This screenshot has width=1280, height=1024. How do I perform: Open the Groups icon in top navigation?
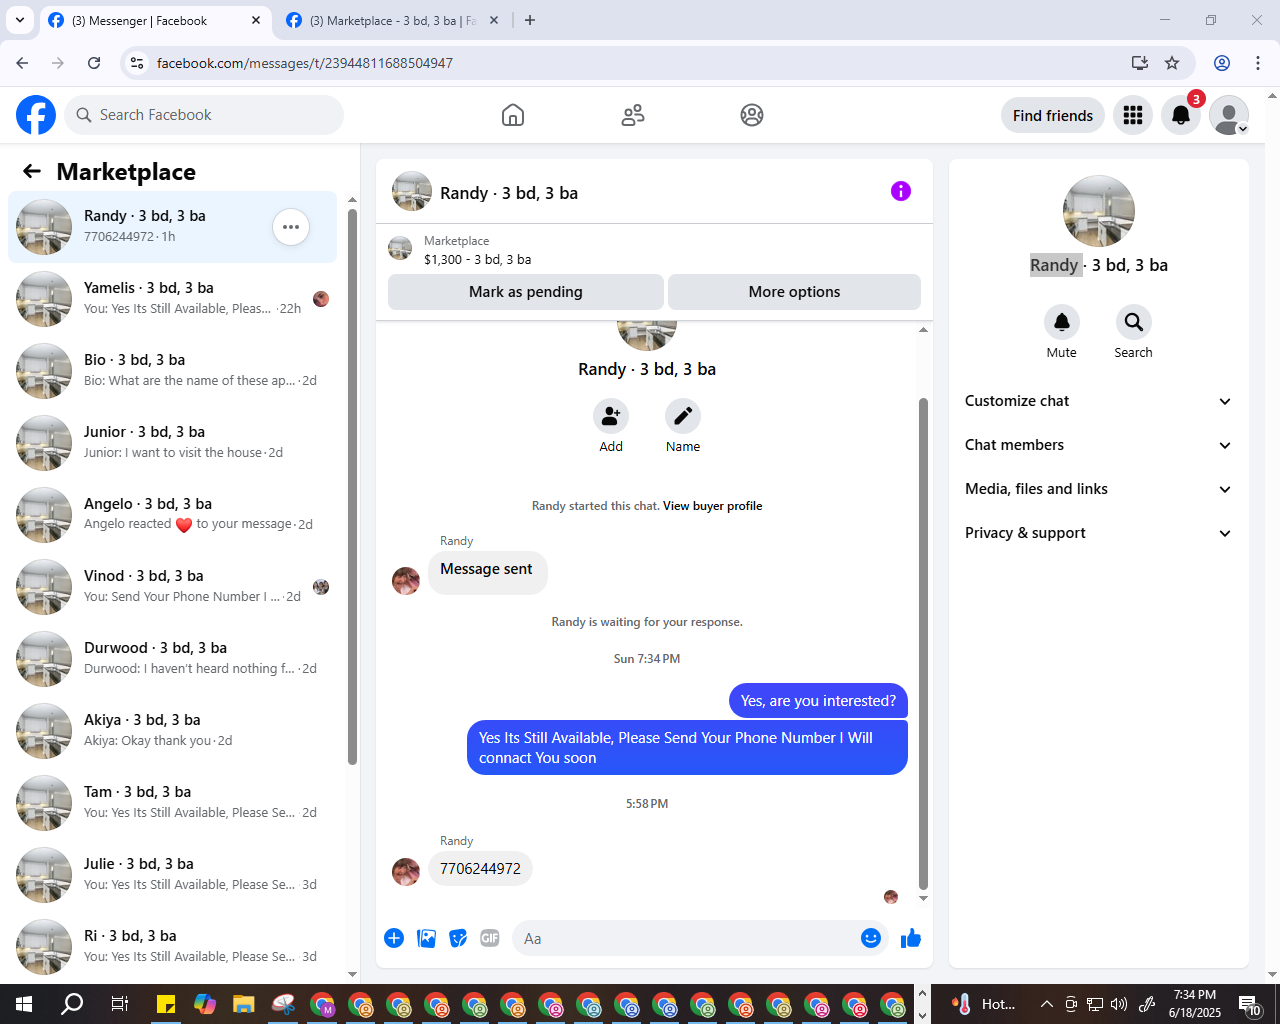click(752, 115)
